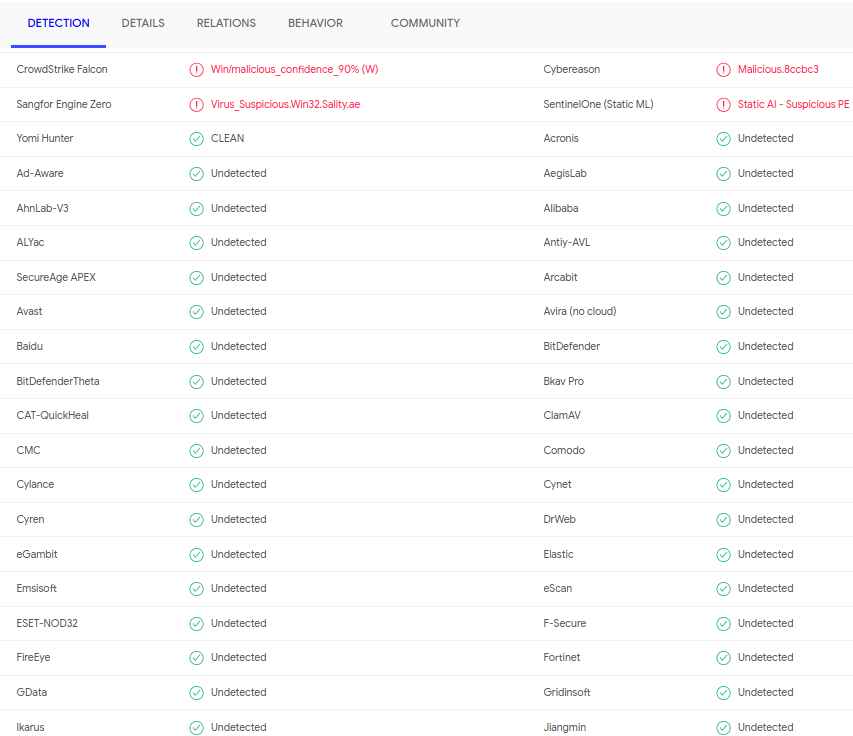
Task: Click the green check icon for Ad-Aware
Action: (196, 174)
